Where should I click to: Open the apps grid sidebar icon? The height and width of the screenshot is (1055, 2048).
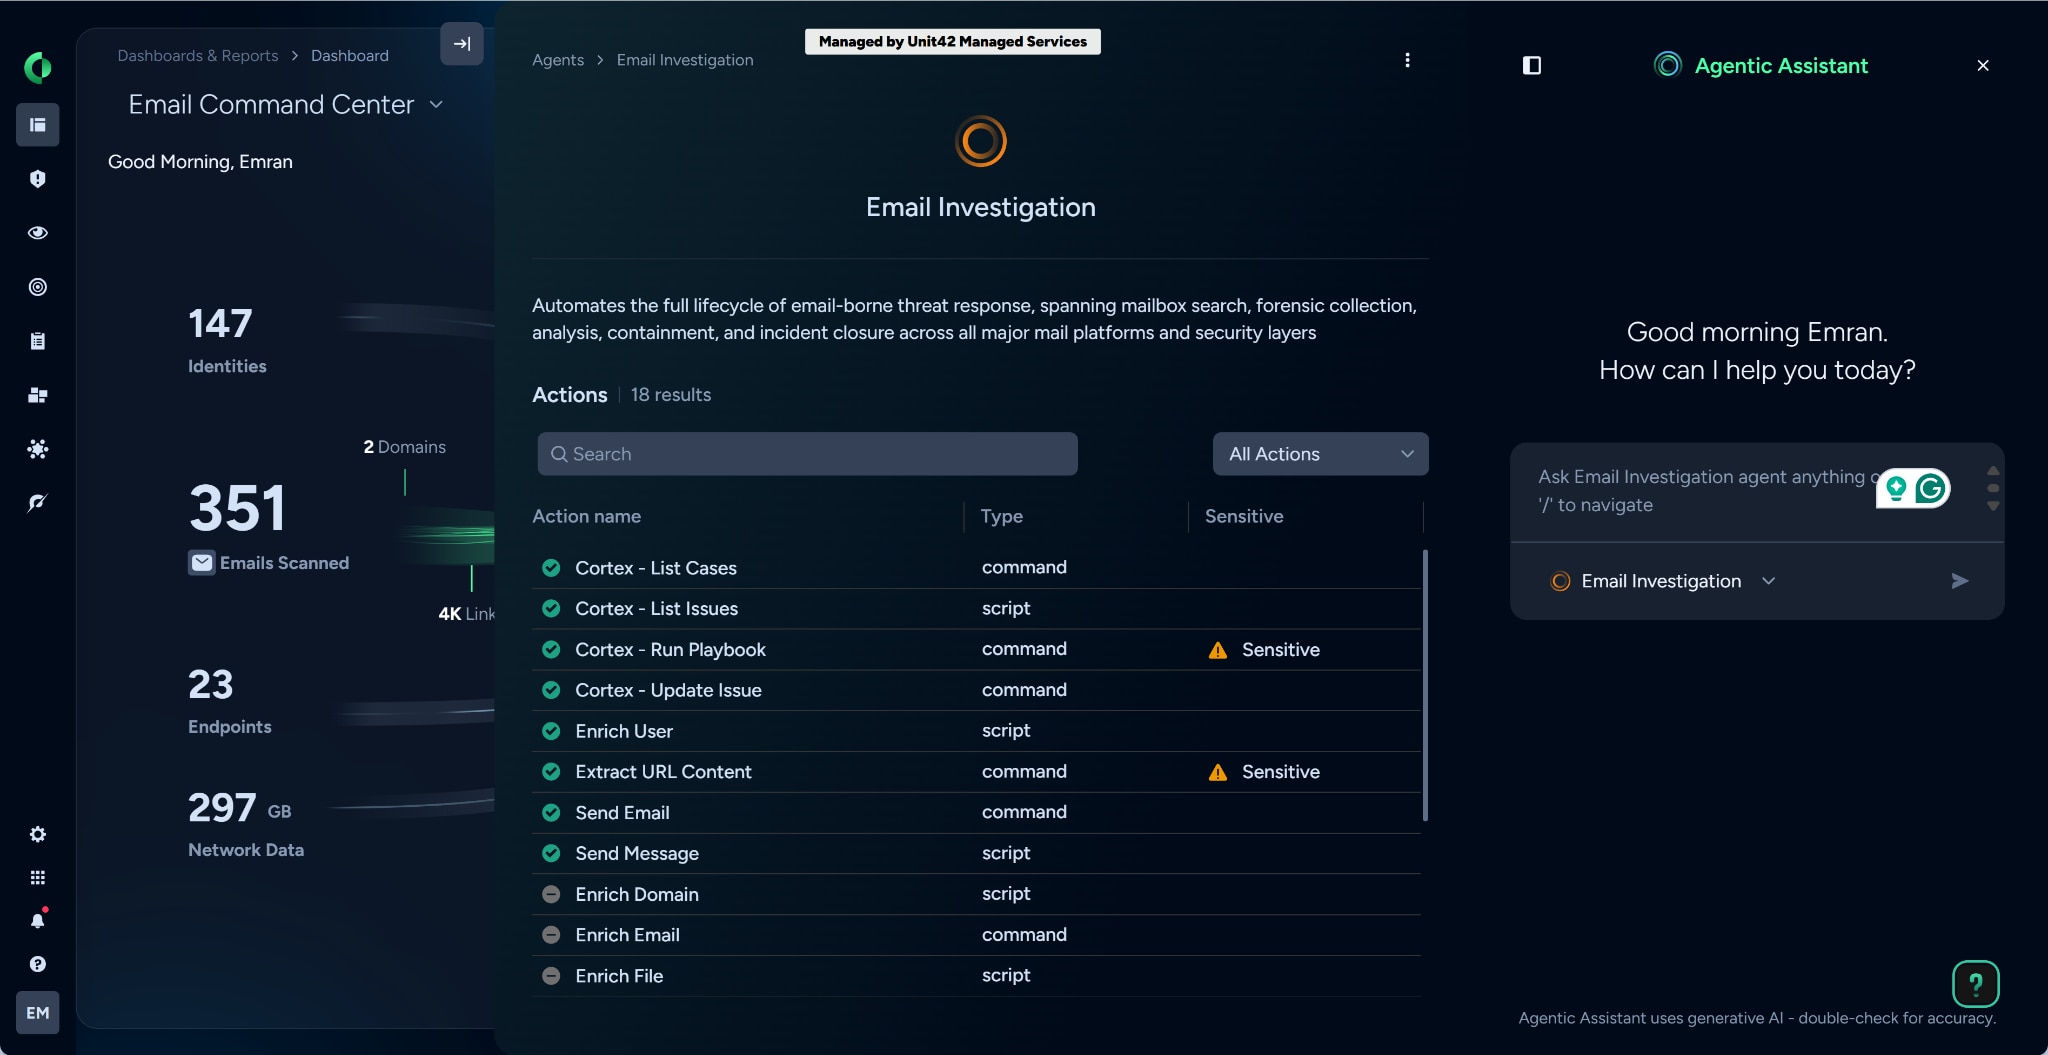[x=37, y=877]
